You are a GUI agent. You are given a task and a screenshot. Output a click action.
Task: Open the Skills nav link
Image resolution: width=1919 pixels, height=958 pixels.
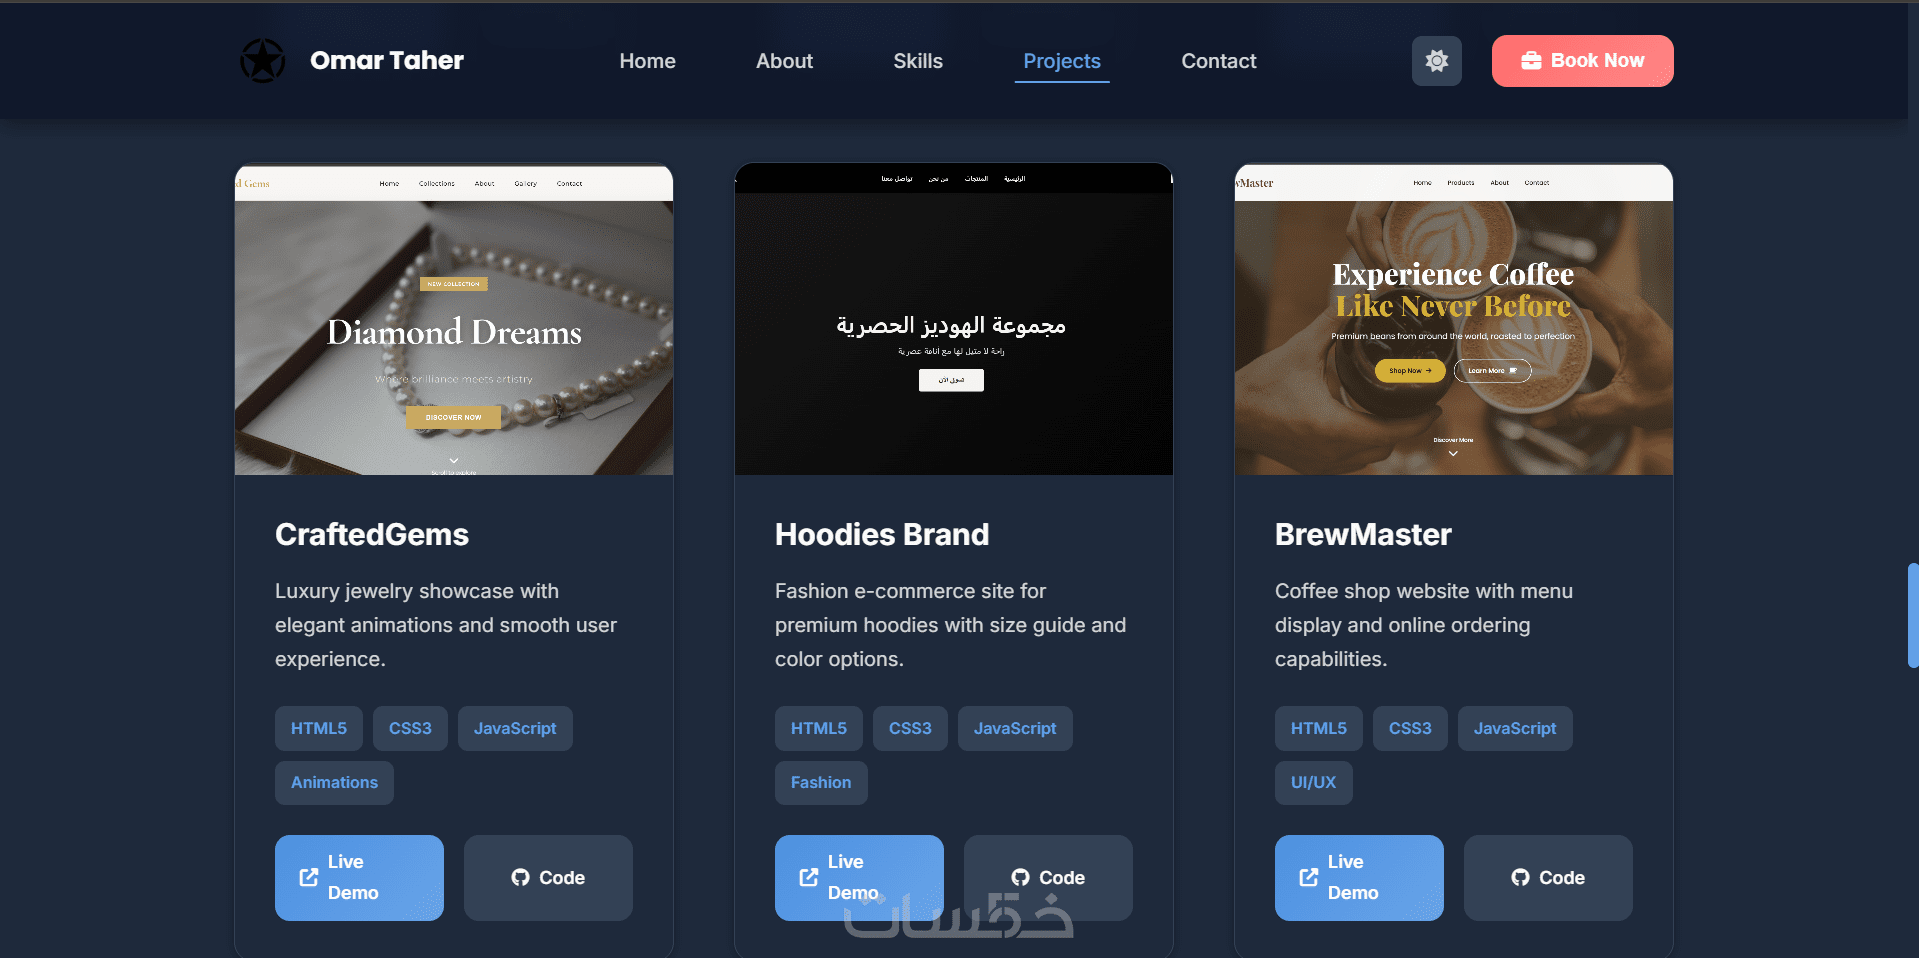point(918,61)
